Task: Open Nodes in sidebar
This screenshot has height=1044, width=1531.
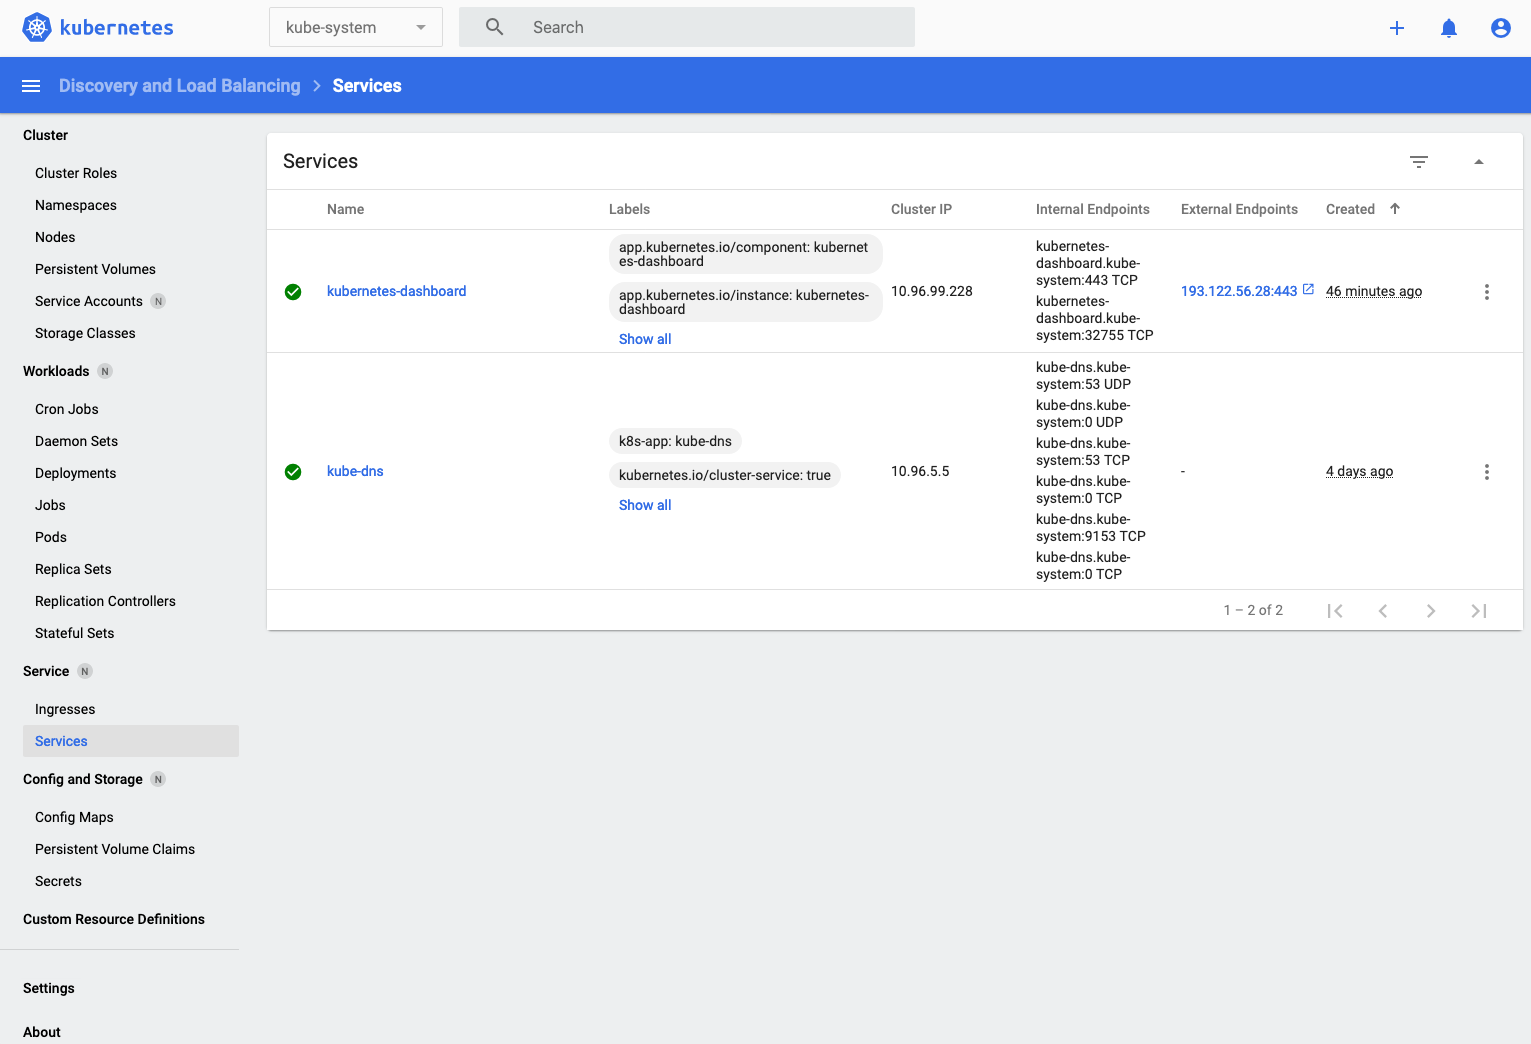Action: [x=55, y=237]
